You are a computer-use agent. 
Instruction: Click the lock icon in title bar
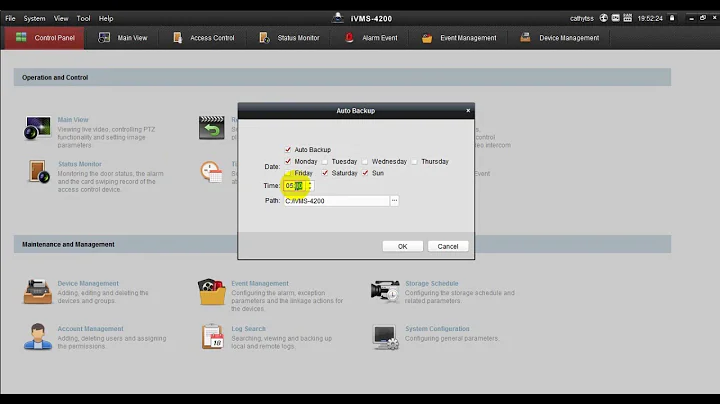672,18
